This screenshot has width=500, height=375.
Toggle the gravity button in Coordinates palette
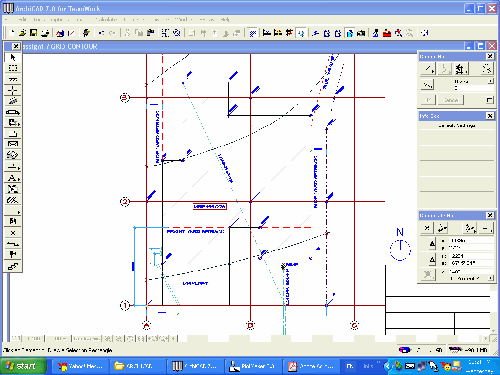tap(428, 274)
